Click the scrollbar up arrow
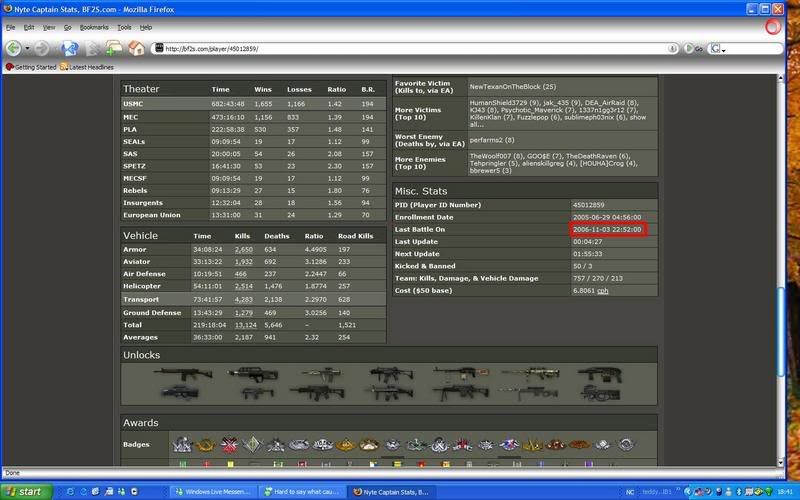The image size is (800, 500). coord(781,79)
